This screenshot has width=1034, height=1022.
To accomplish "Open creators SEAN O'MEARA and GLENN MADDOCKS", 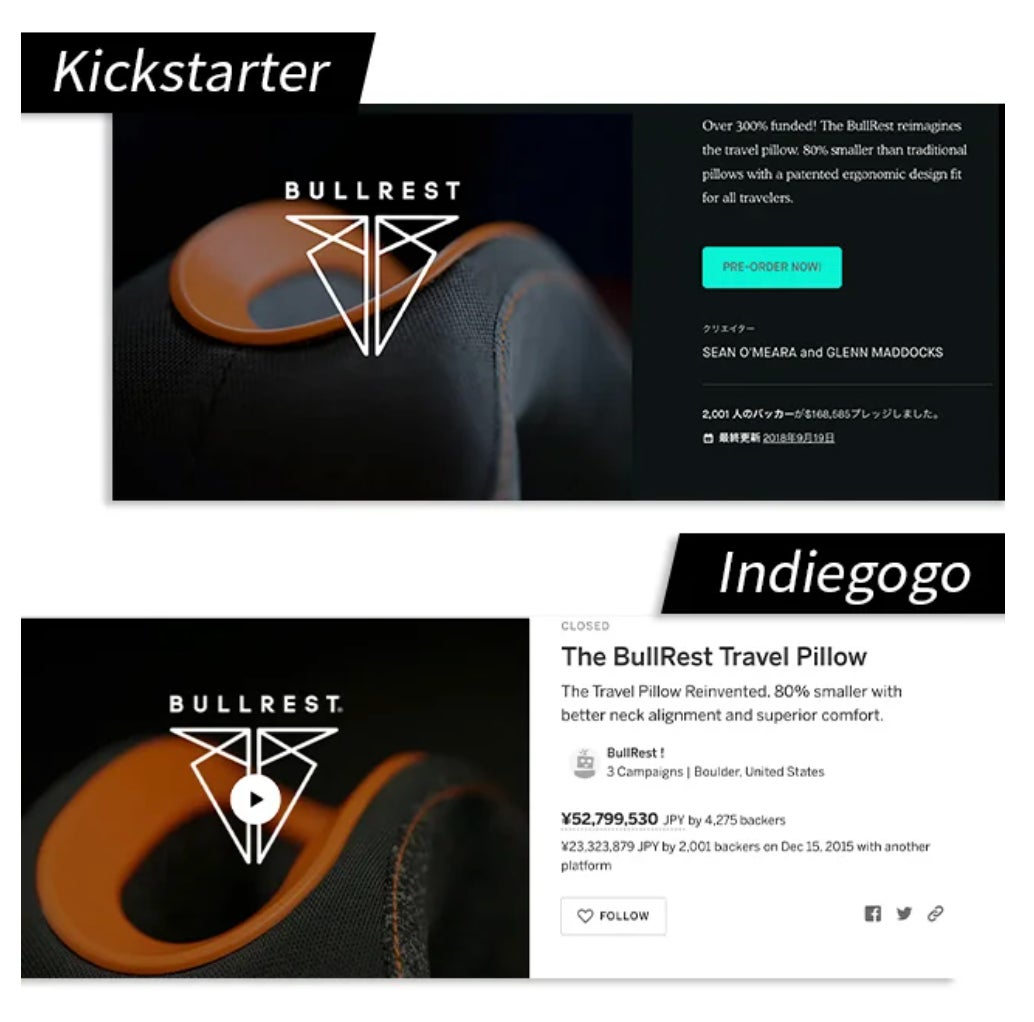I will click(822, 352).
